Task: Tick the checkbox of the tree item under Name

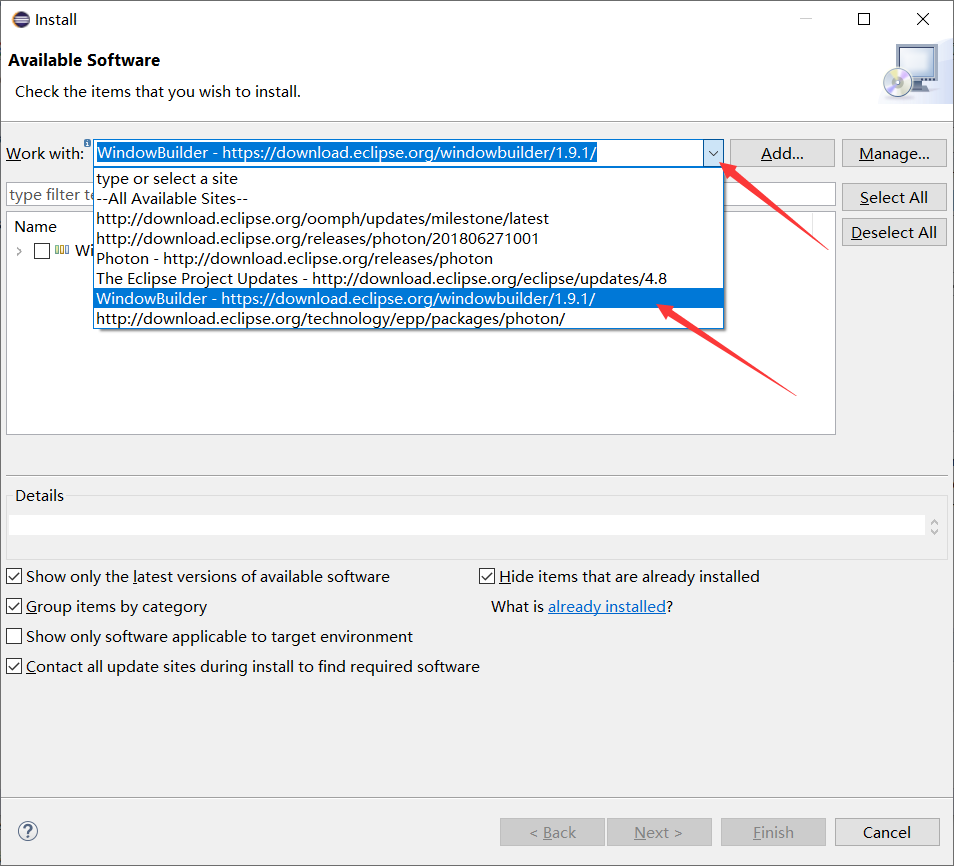Action: point(42,251)
